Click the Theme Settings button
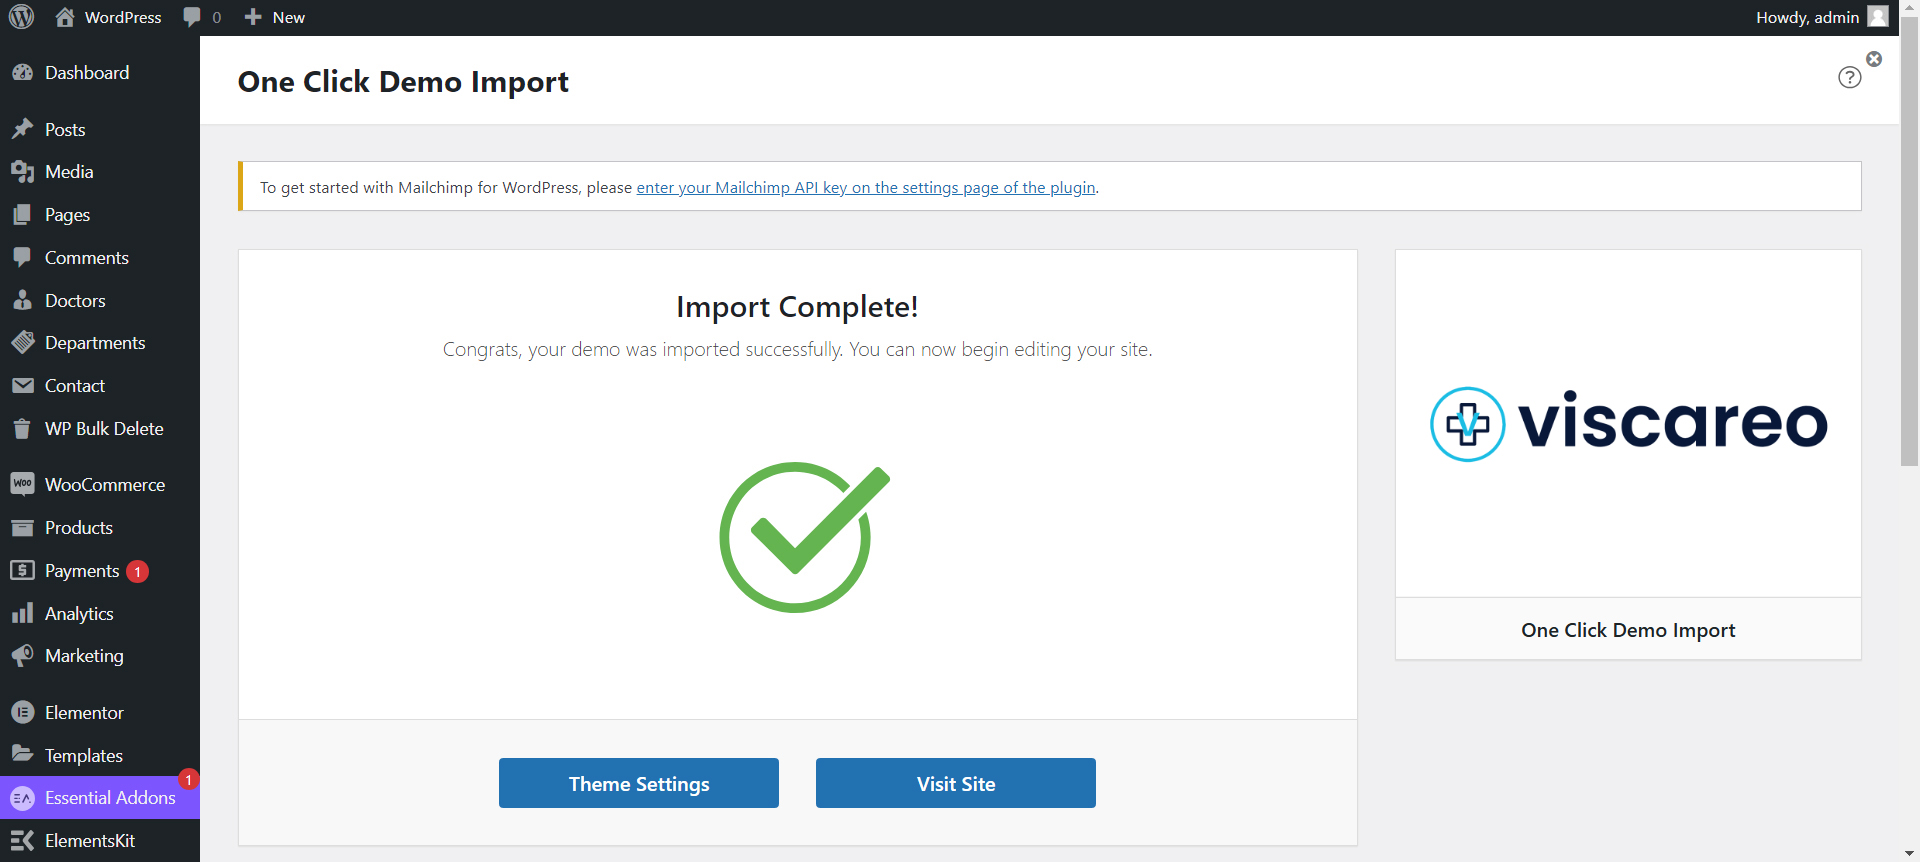This screenshot has width=1920, height=862. coord(639,783)
